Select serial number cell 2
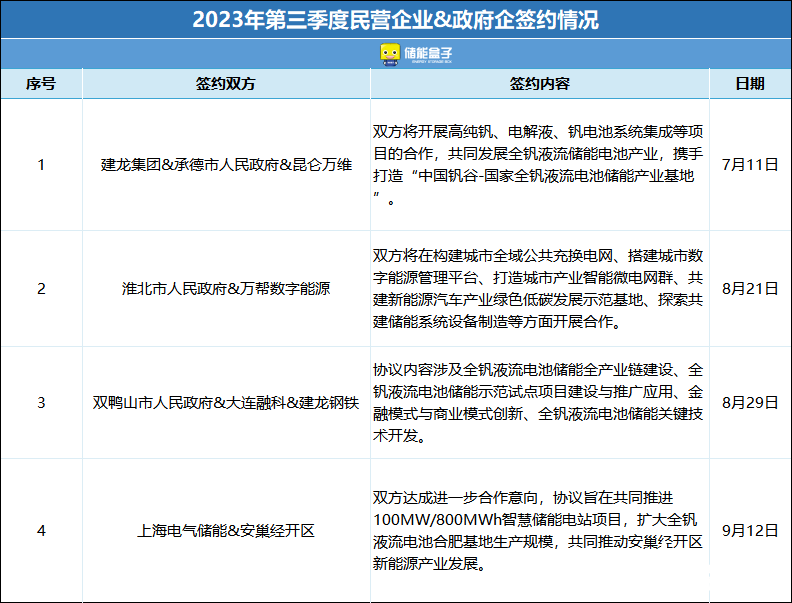This screenshot has width=792, height=603. coord(41,288)
